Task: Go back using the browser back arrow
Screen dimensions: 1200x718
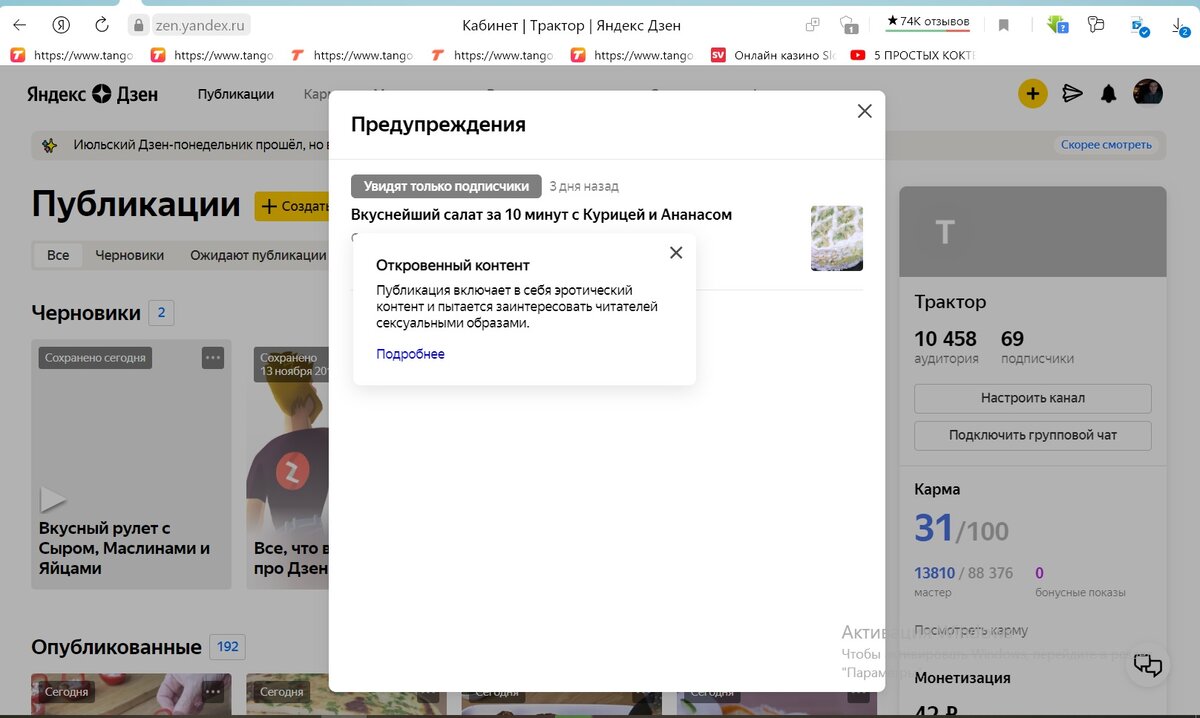Action: (19, 25)
